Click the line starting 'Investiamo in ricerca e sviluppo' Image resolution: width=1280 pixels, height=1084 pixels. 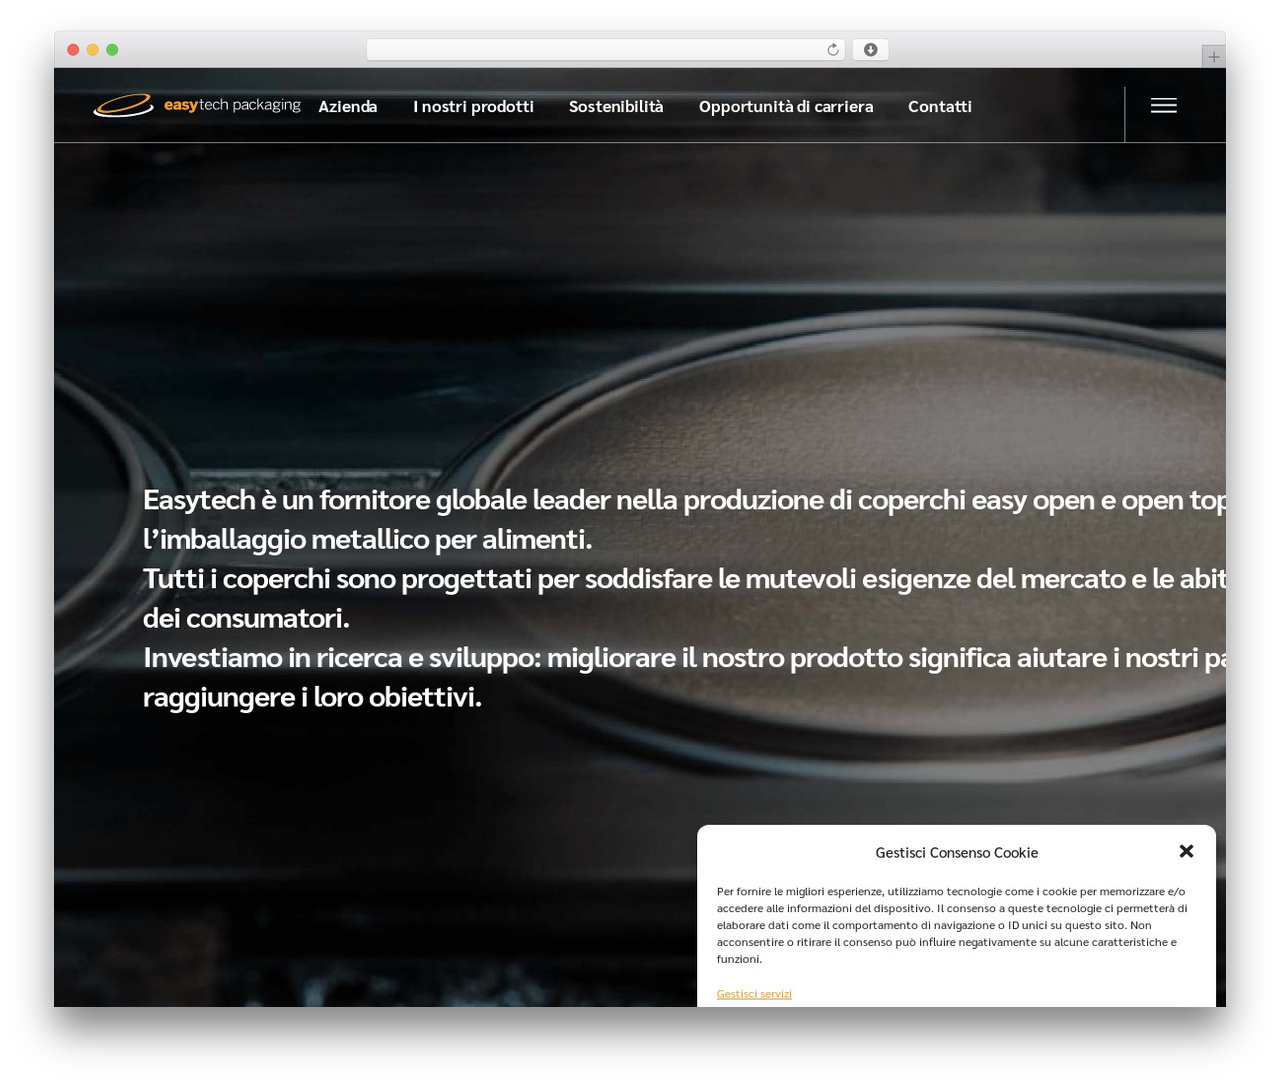click(x=684, y=657)
